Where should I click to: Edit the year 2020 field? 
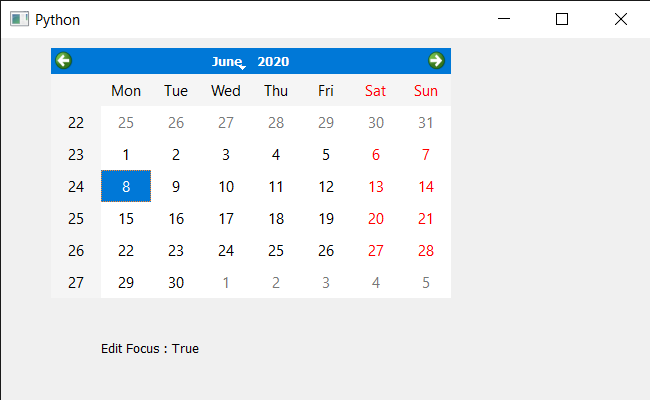tap(273, 62)
